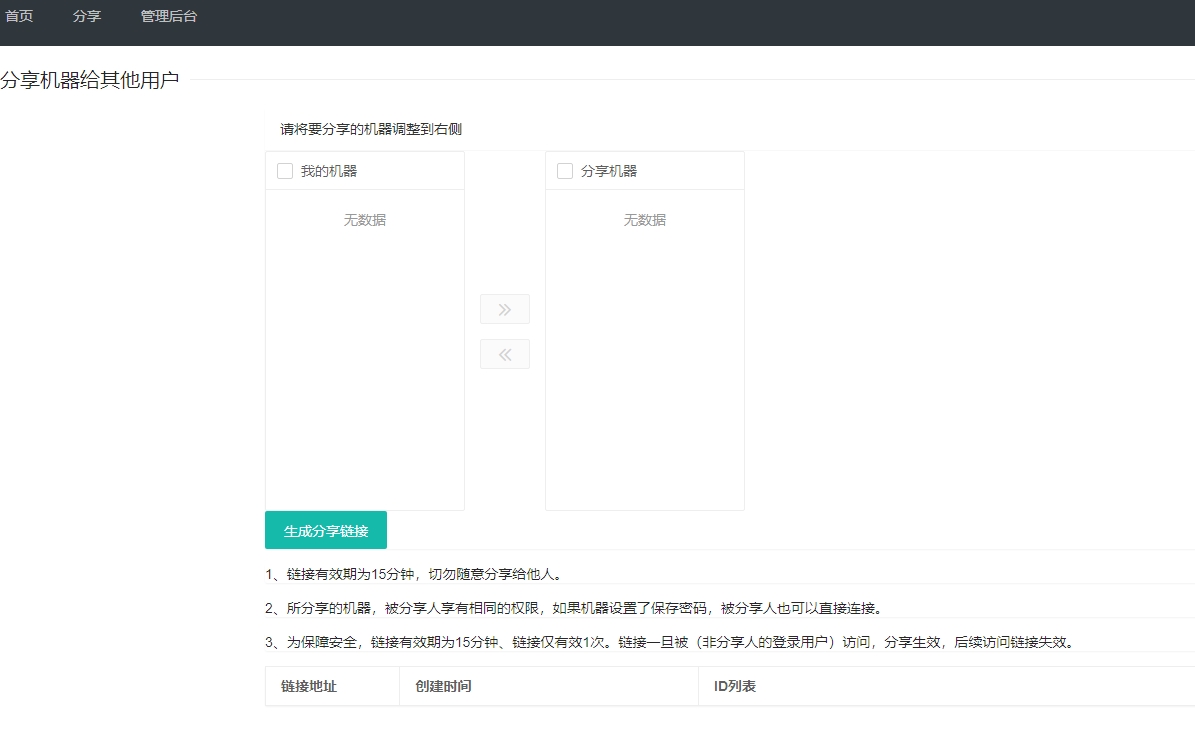The height and width of the screenshot is (731, 1195).
Task: Click note 2 about 被分享人享有相同的权限
Action: 574,608
